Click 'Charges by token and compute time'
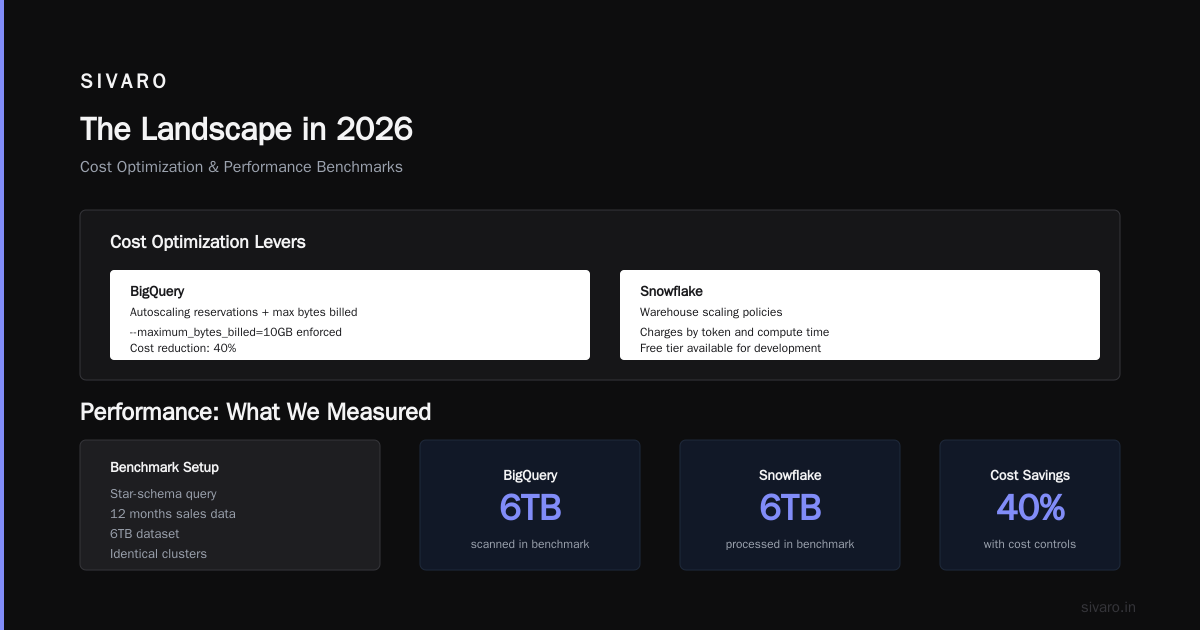The image size is (1200, 630). (734, 332)
